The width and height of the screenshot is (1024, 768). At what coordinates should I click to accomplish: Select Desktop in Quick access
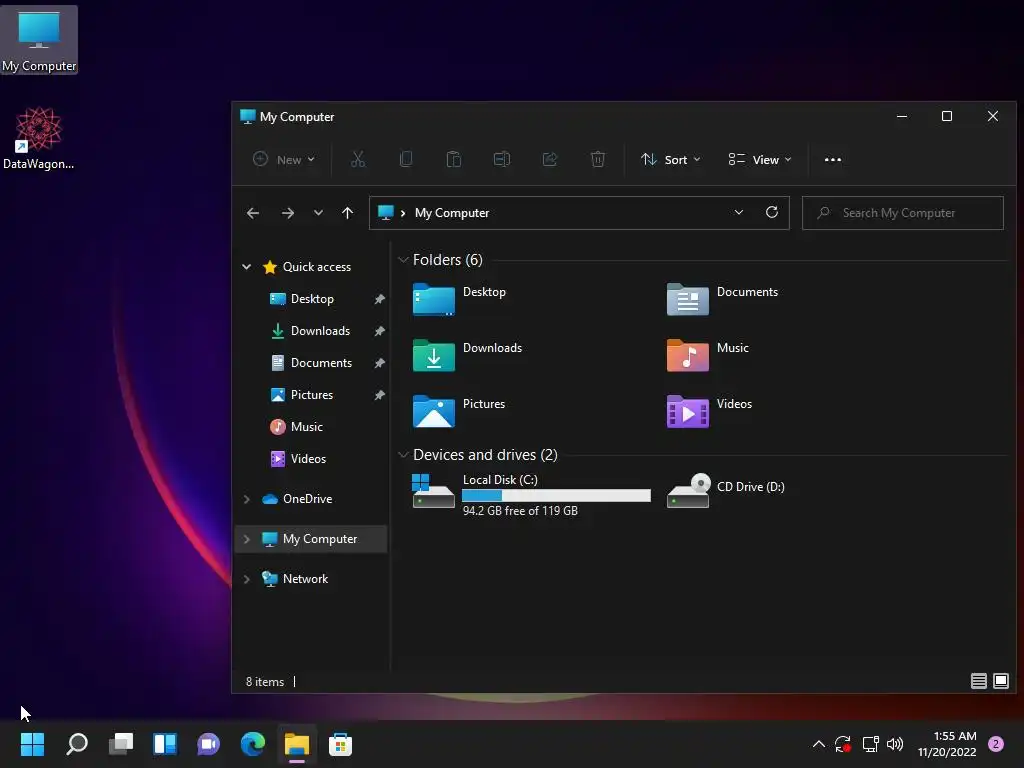pyautogui.click(x=312, y=298)
